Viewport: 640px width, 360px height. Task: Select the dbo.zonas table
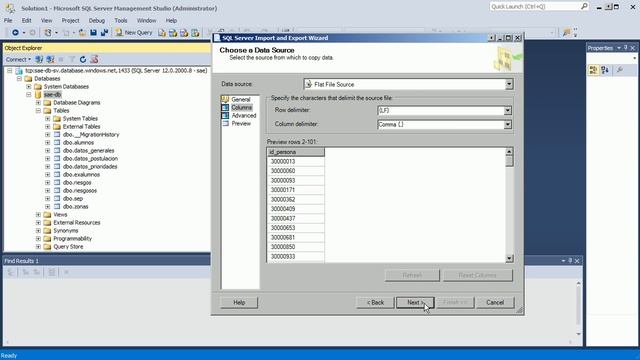[x=76, y=207]
